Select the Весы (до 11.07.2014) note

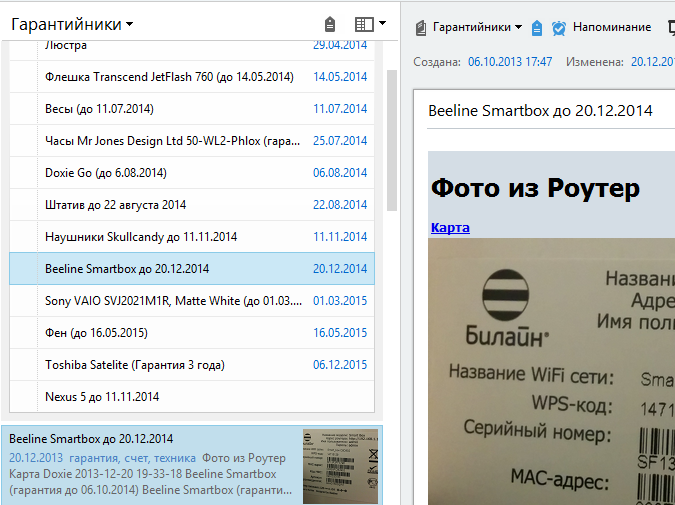(192, 108)
